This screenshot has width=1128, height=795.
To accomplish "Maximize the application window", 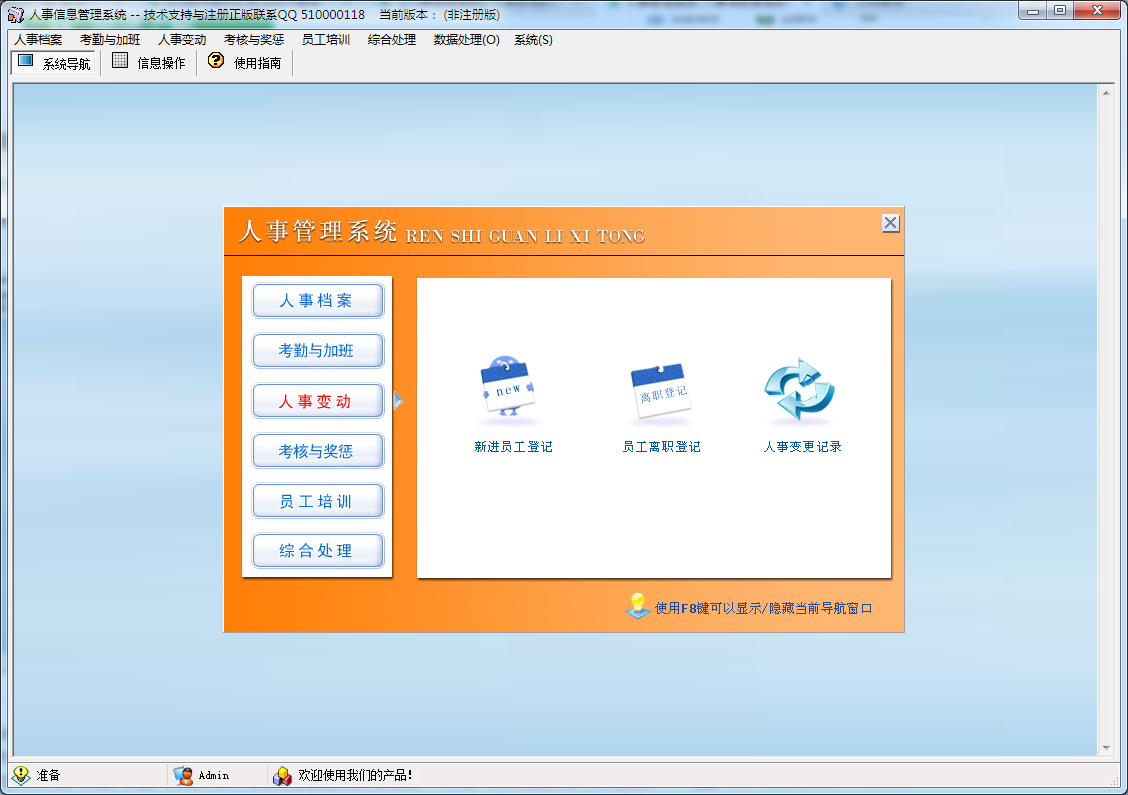I will pyautogui.click(x=1060, y=11).
